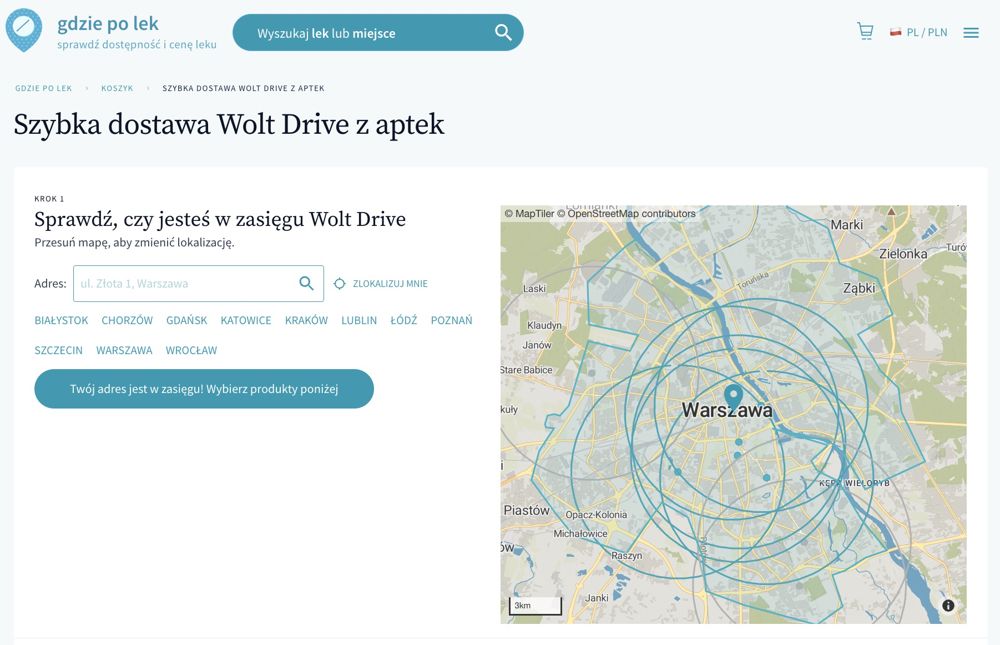Click the SZYBKA DOSTAWA WOLT DRIVE Z APTEK breadcrumb
1000x645 pixels.
244,88
